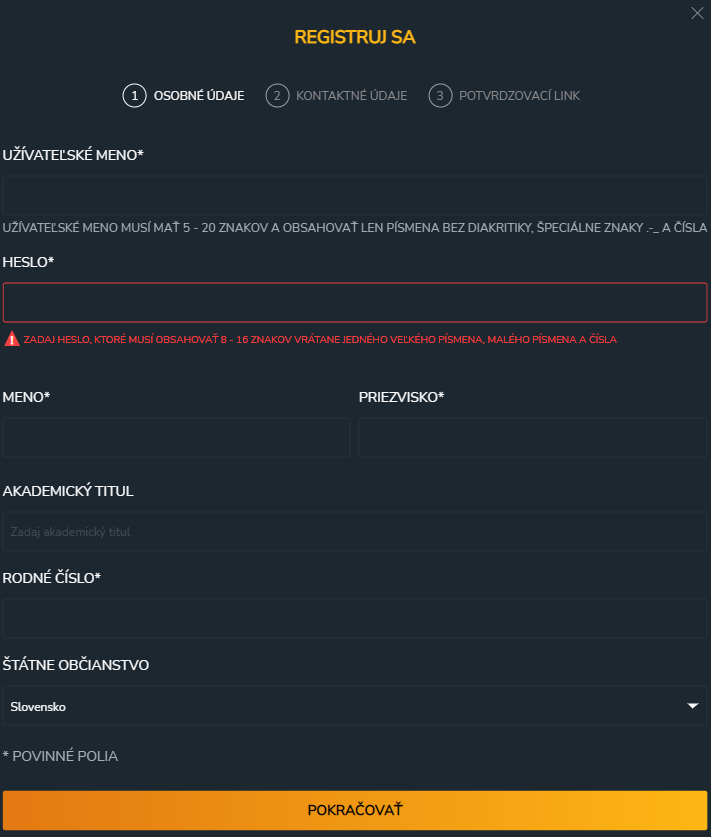711x837 pixels.
Task: Click the username requirements hint text
Action: [x=355, y=228]
